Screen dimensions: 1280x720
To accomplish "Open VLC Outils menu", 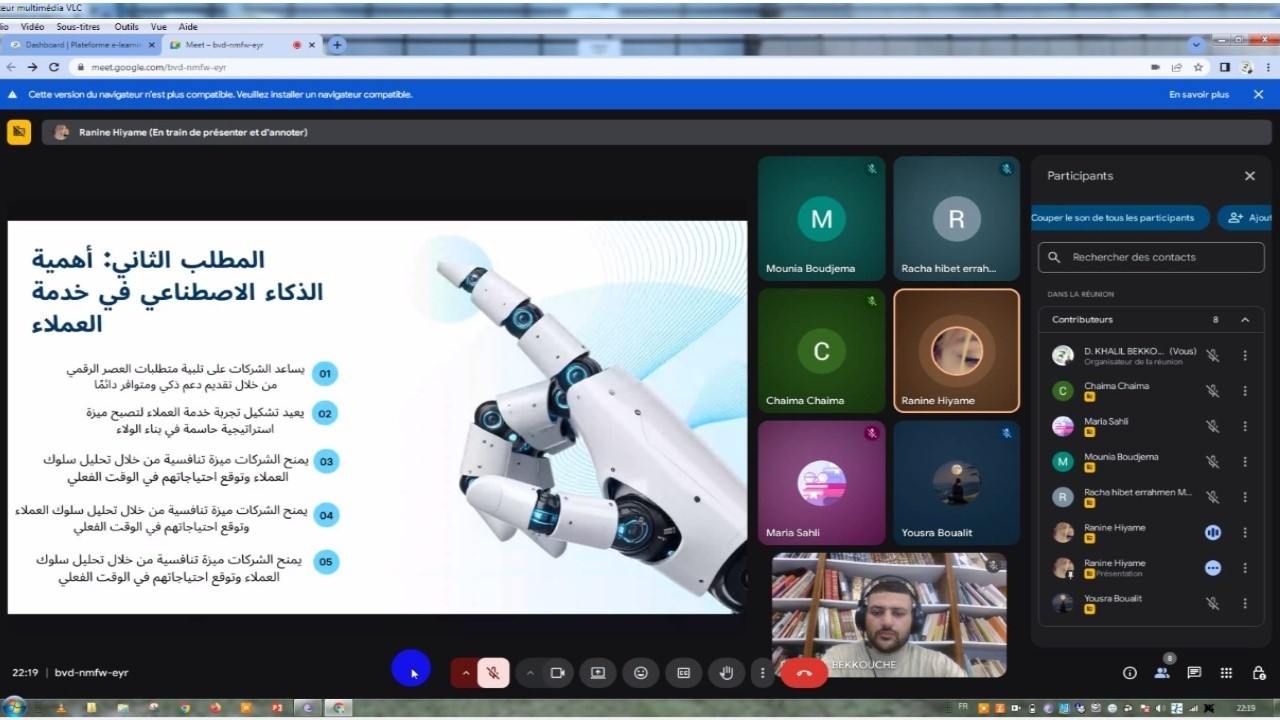I will [127, 27].
